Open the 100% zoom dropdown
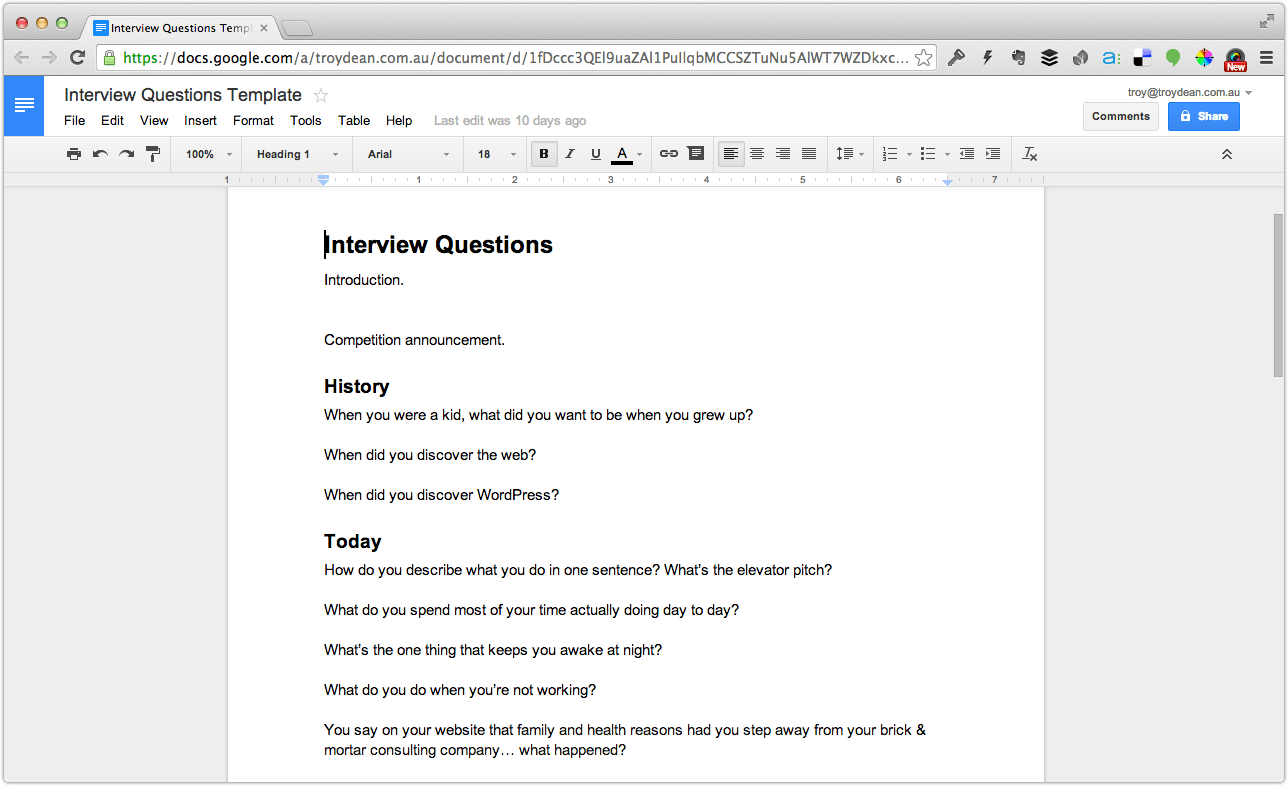This screenshot has height=786, width=1288. [x=208, y=154]
